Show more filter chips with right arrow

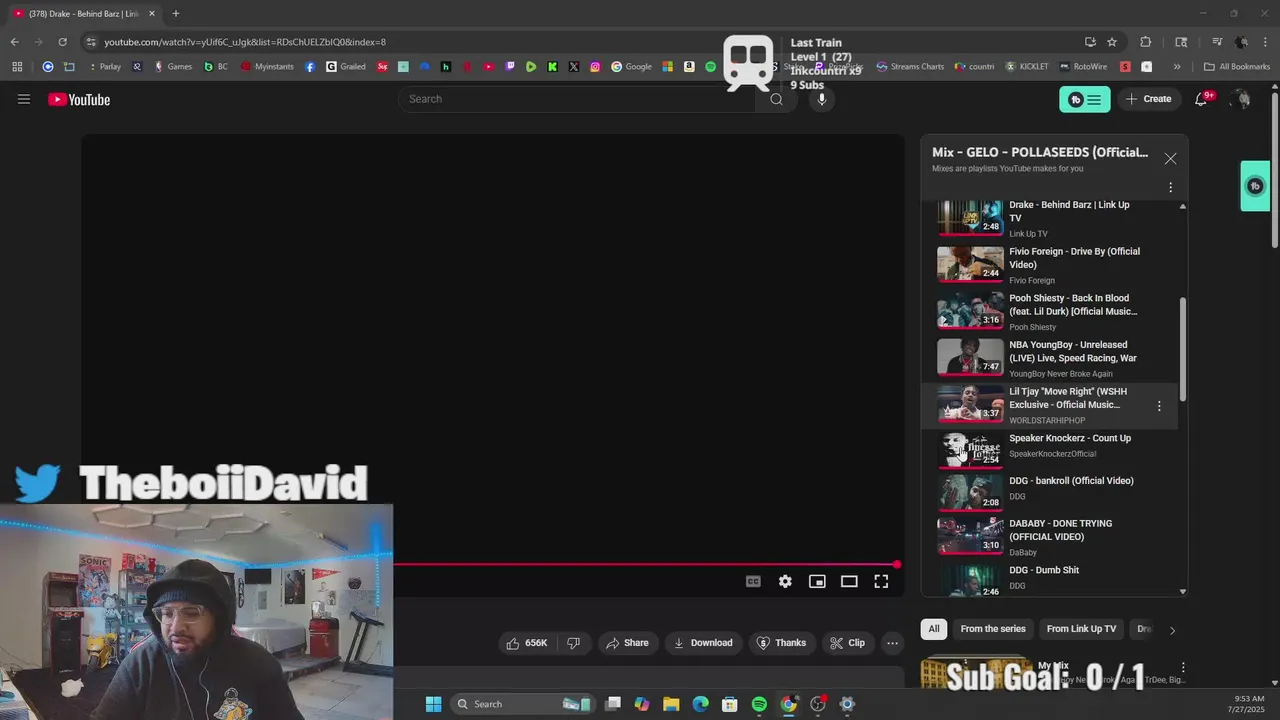point(1172,630)
